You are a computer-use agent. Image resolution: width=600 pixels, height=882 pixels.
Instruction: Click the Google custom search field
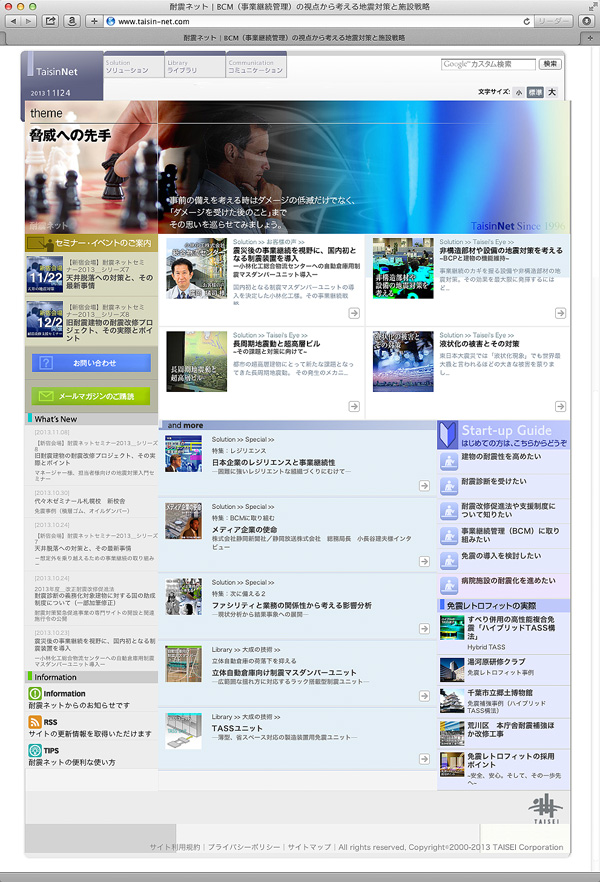[488, 64]
